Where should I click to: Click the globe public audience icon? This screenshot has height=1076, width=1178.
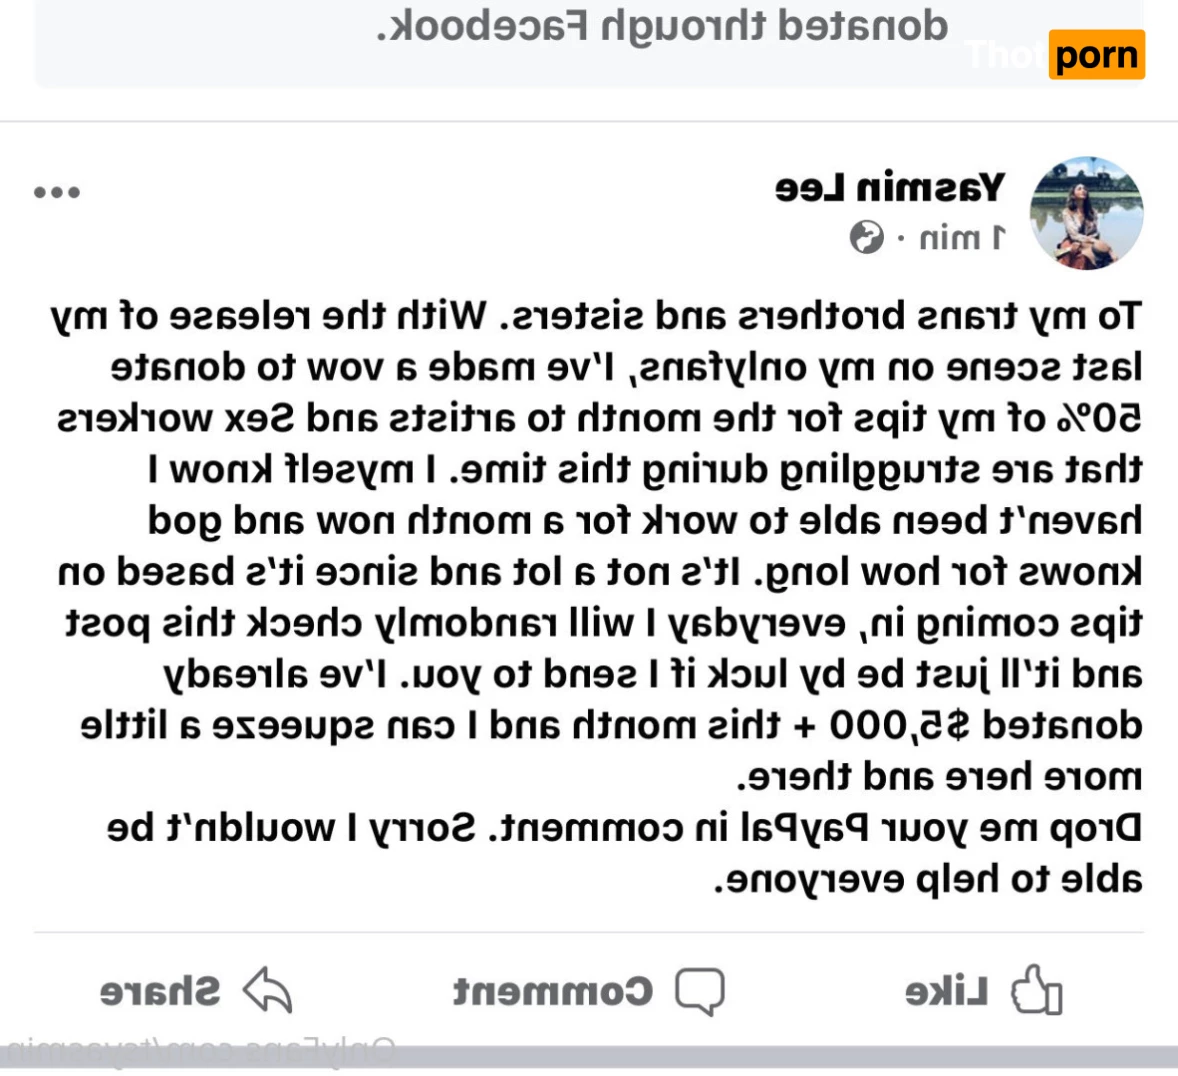coord(866,238)
